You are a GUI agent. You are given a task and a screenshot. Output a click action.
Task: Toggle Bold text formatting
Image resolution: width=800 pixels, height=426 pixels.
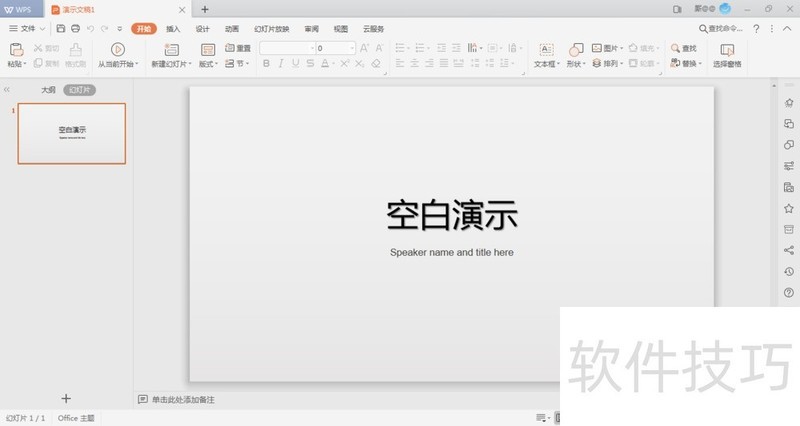coord(266,63)
